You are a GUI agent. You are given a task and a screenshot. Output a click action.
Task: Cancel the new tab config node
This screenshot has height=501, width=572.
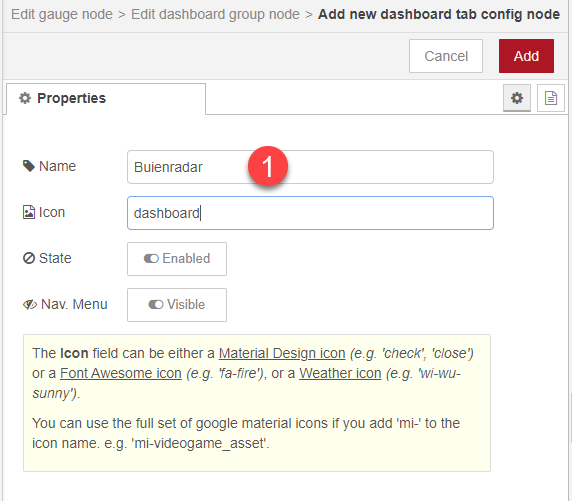[x=446, y=56]
